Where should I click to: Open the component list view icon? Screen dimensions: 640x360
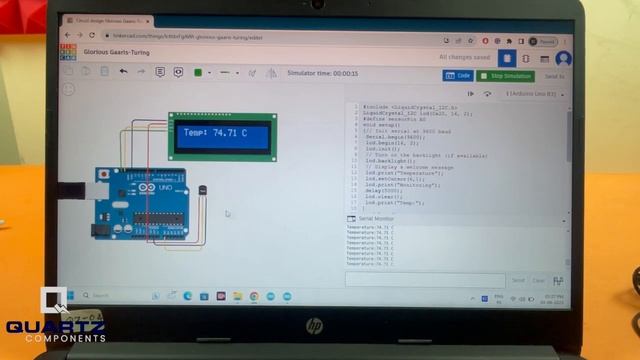click(x=544, y=59)
